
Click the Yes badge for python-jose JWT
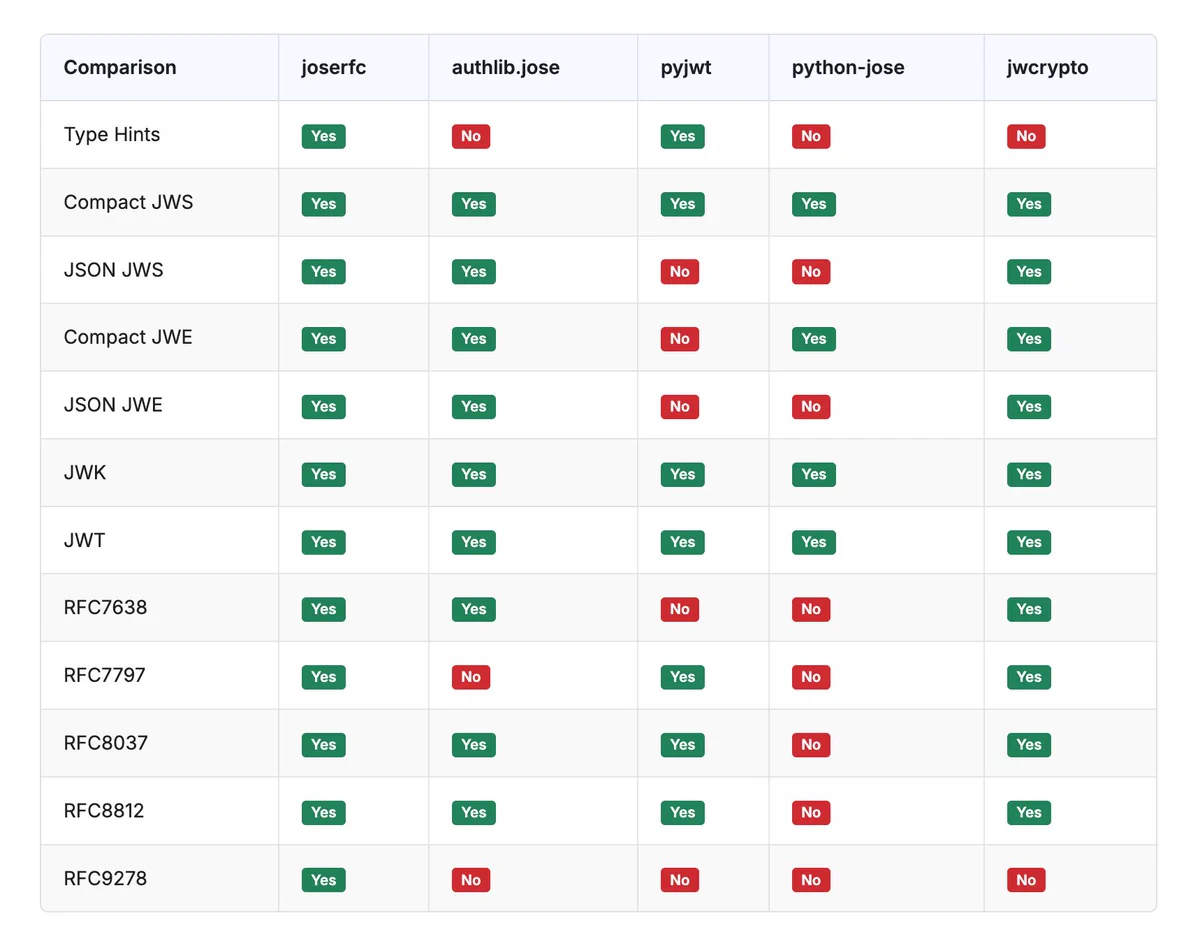[814, 542]
